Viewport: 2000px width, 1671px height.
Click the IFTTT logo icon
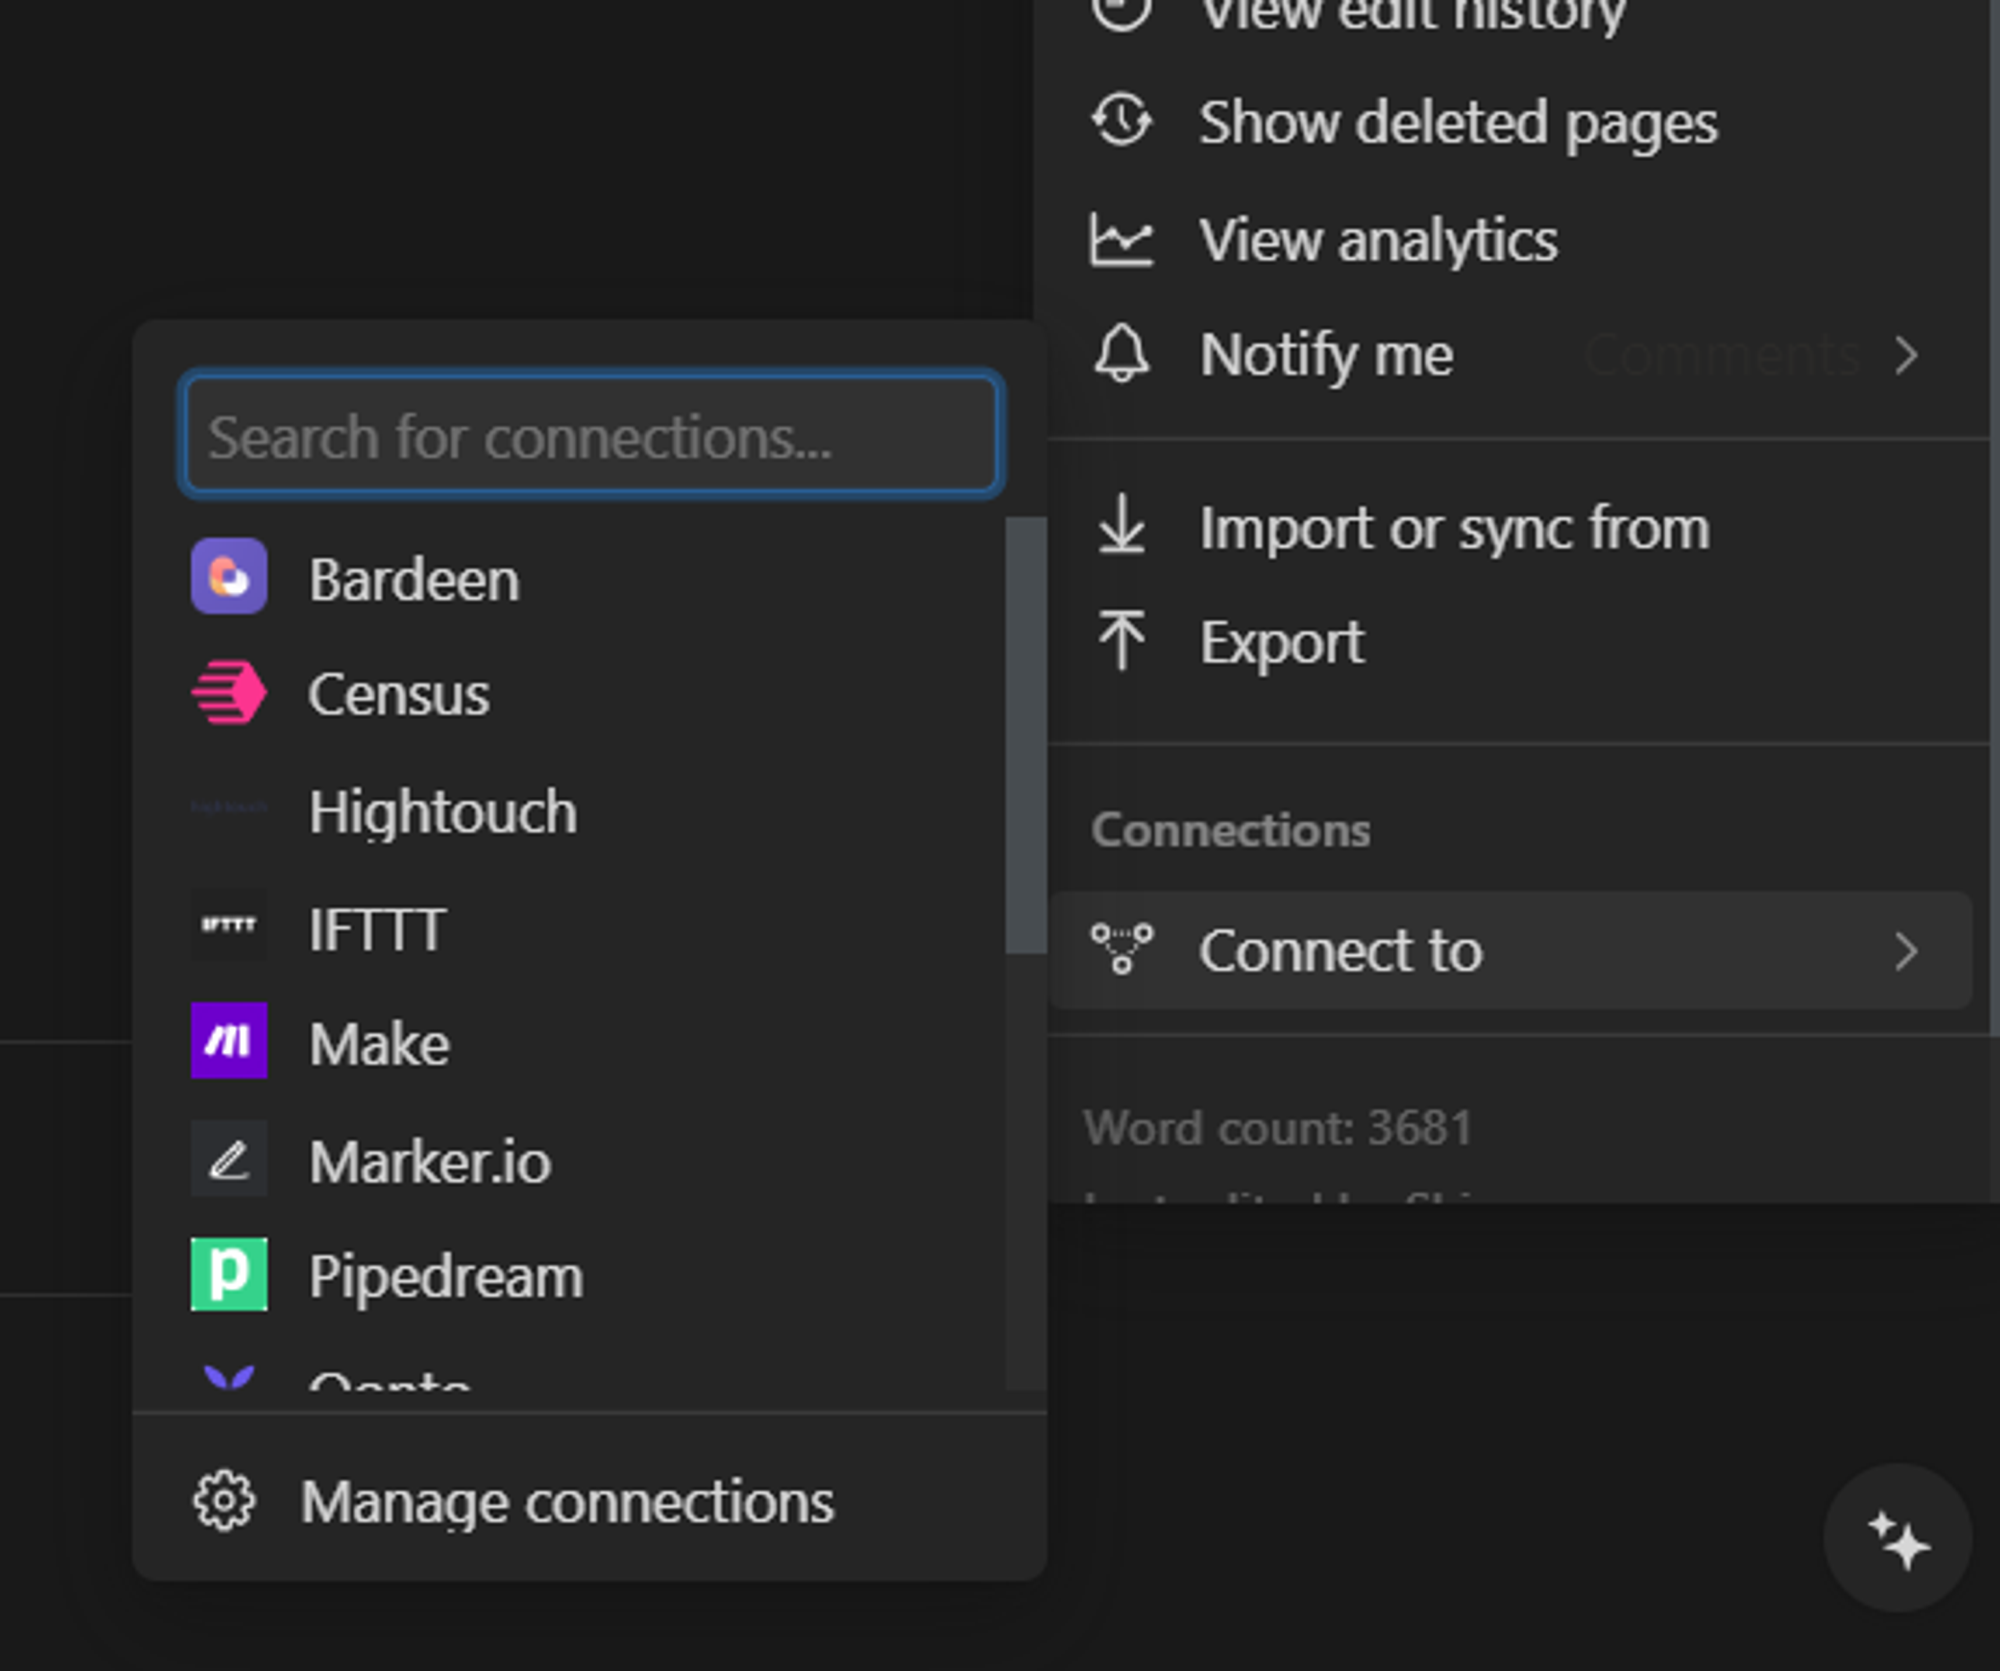coord(229,926)
